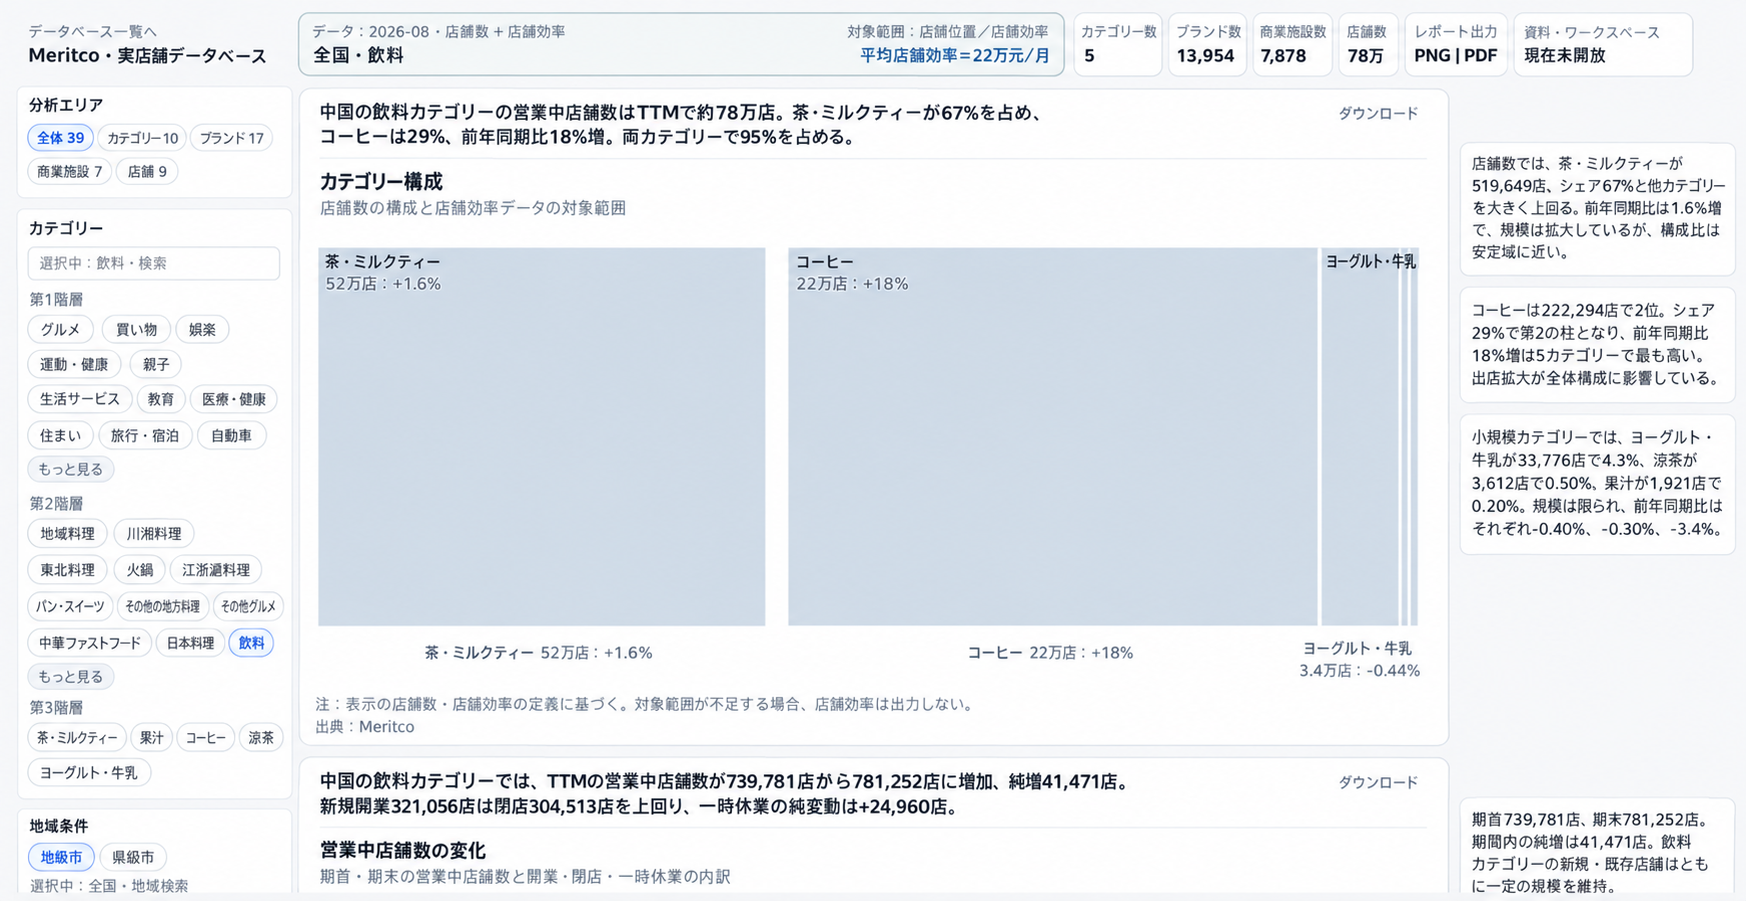Viewport: 1746px width, 901px height.
Task: Choose the 娯楽 category chip
Action: pyautogui.click(x=202, y=329)
